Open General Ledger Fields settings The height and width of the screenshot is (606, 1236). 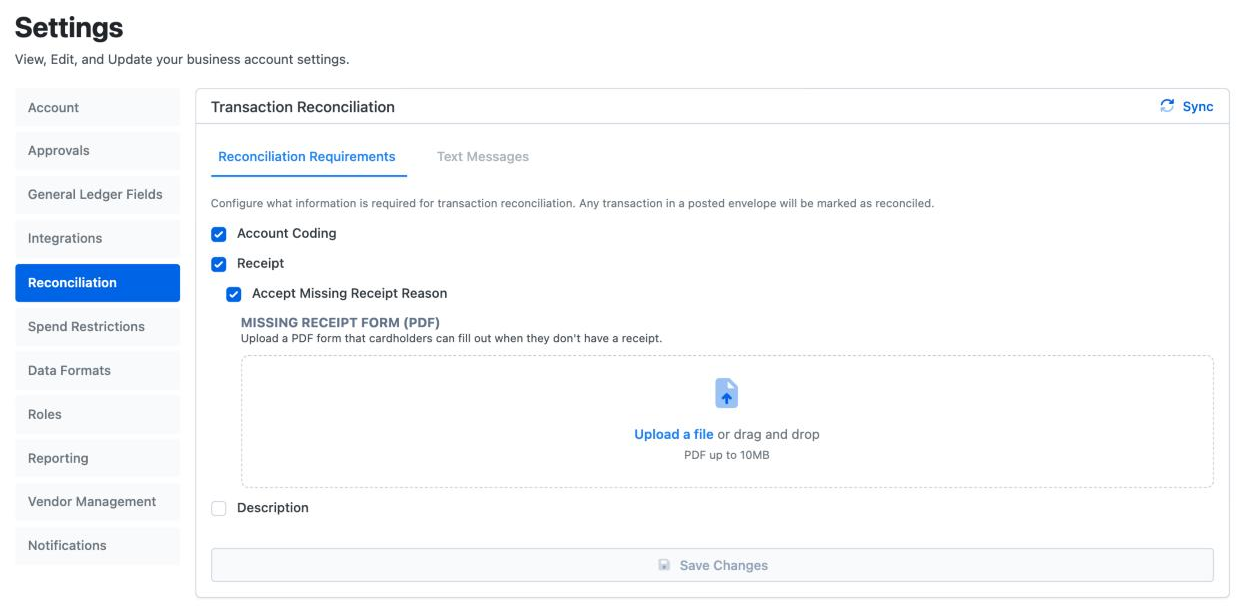pos(97,195)
